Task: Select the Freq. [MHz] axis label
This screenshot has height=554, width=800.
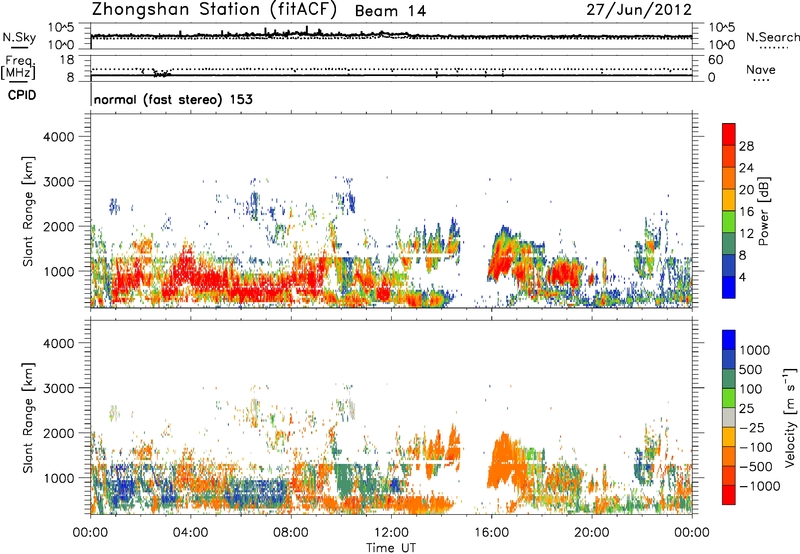Action: [18, 68]
